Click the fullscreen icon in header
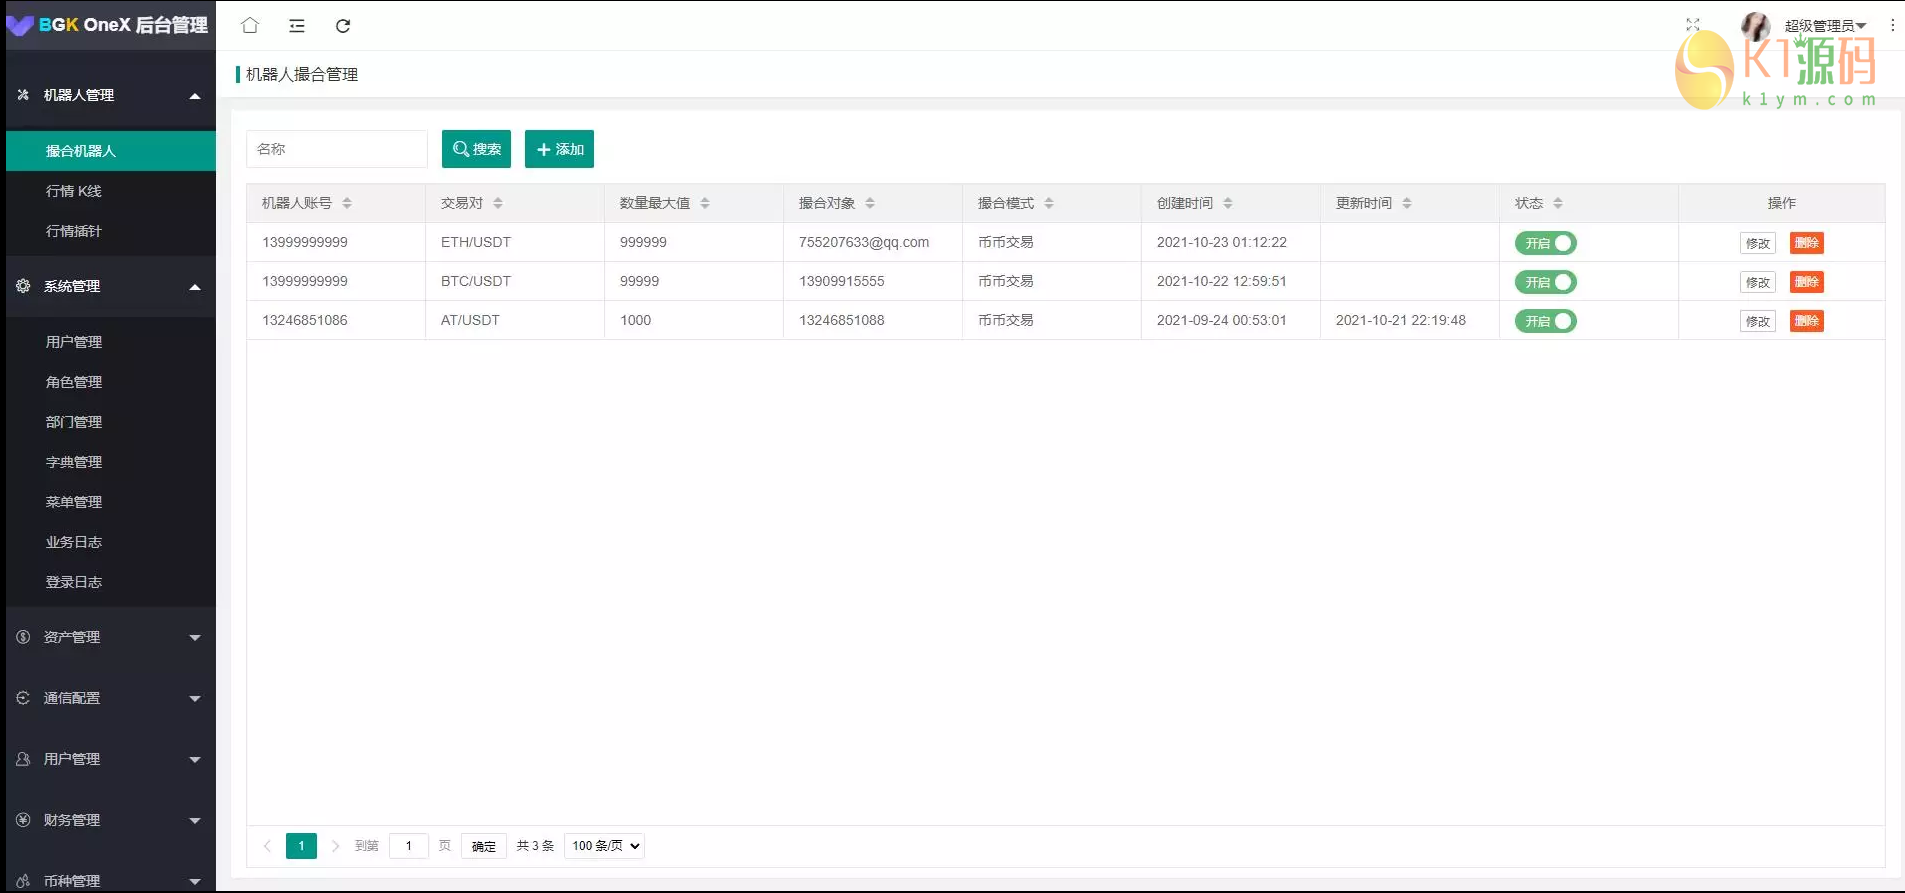Screen dimensions: 1905x893 point(1693,25)
